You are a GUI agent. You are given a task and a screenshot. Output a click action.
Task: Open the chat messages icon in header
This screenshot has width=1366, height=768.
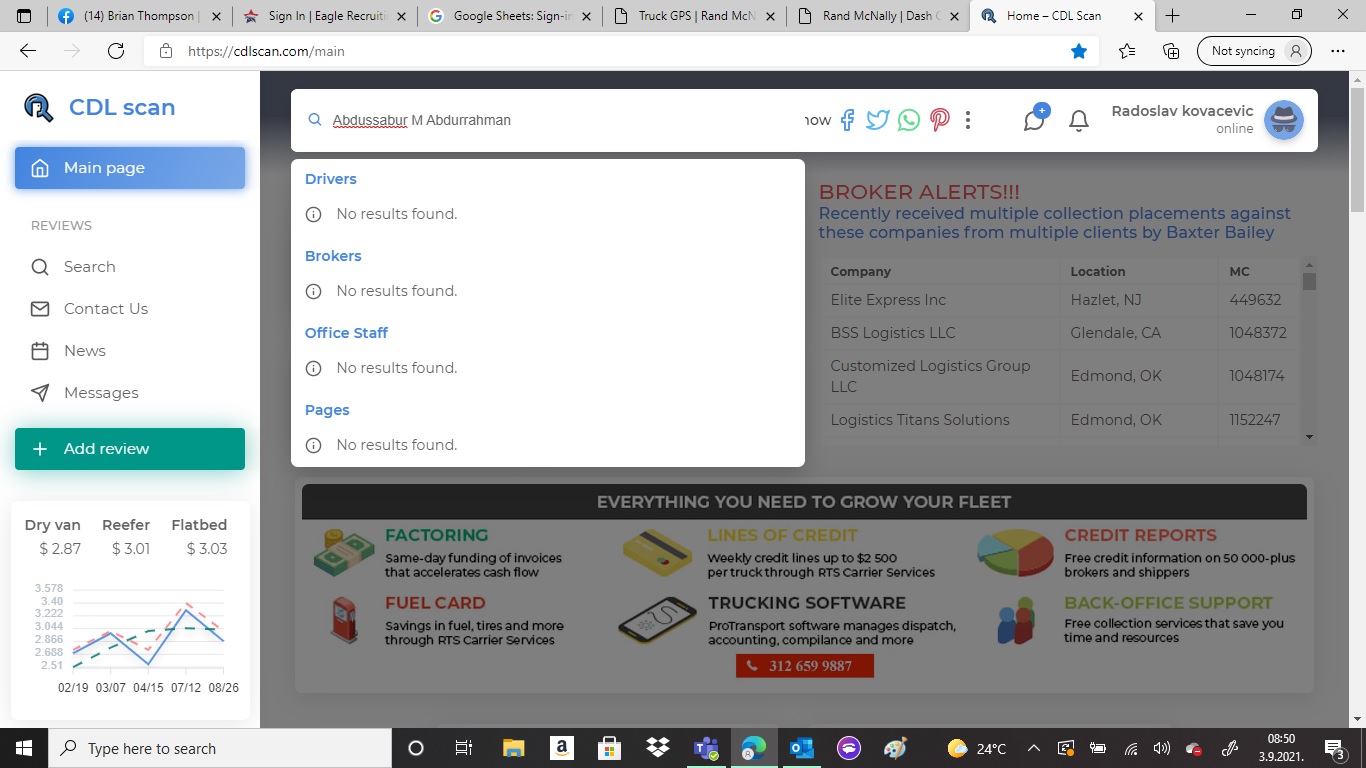(1034, 120)
